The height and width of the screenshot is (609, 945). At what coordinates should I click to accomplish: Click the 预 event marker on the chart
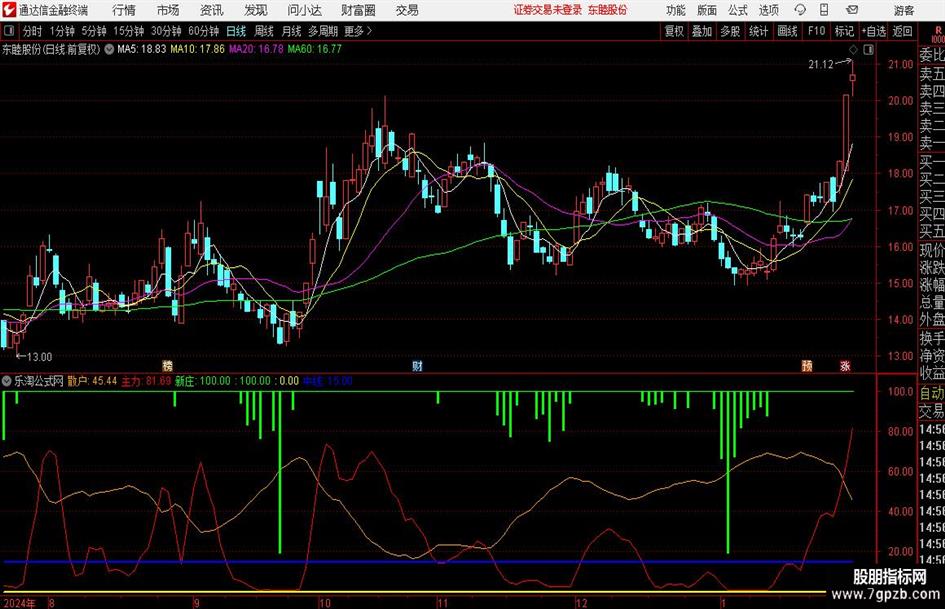[807, 365]
